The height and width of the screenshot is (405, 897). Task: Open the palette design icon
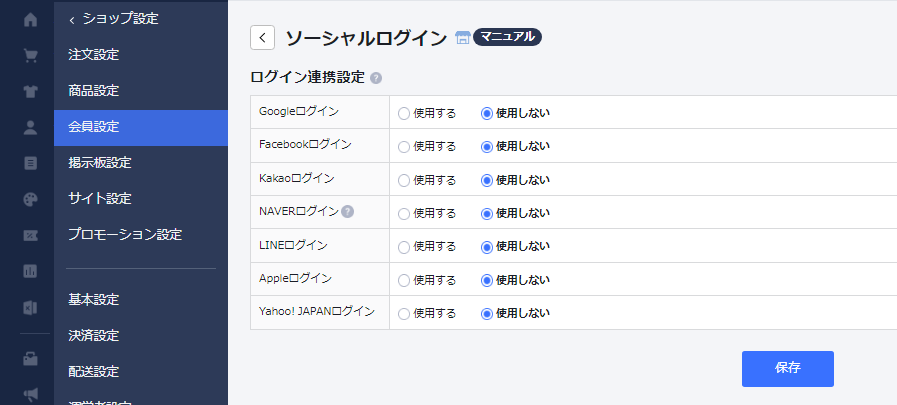[x=30, y=199]
